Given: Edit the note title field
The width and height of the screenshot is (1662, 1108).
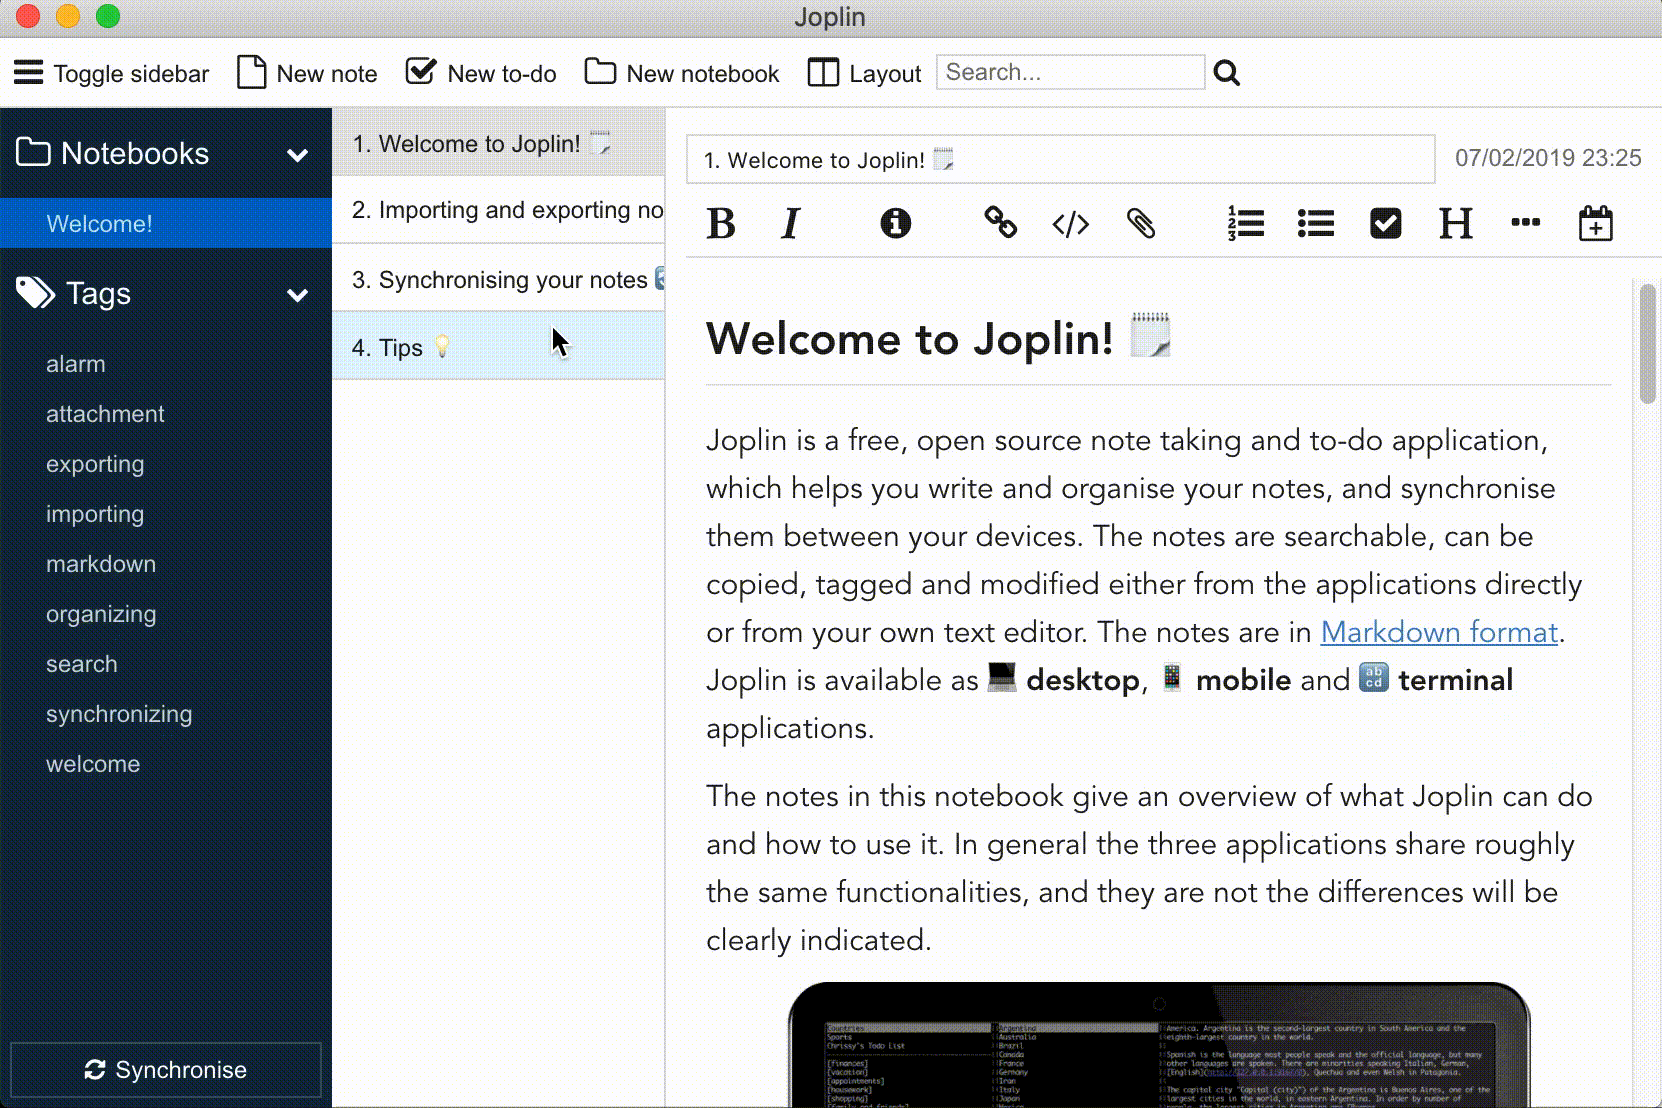Looking at the screenshot, I should click(1061, 159).
